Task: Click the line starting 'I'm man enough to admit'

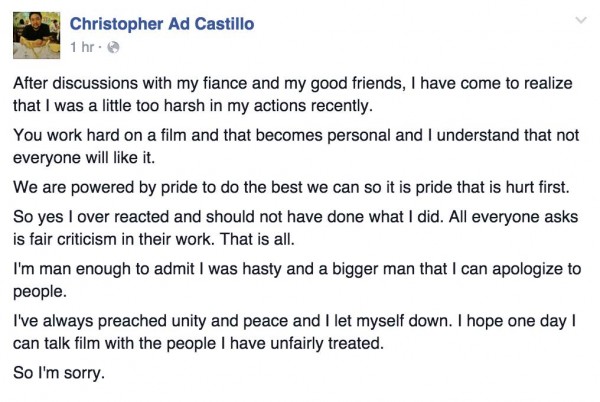Action: (x=297, y=269)
